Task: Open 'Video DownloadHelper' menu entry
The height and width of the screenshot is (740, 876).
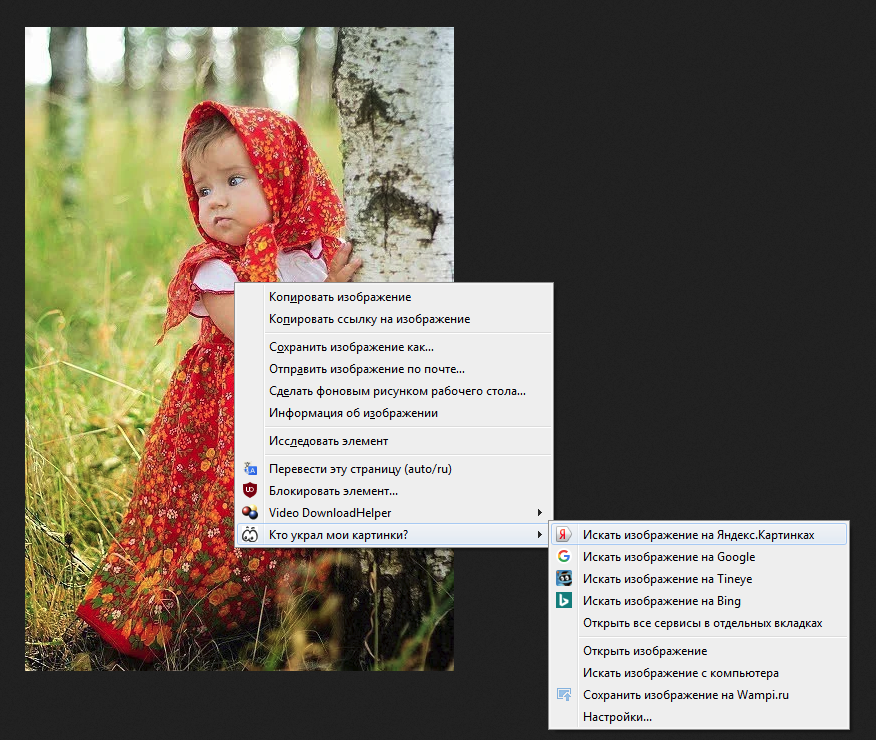Action: click(394, 512)
